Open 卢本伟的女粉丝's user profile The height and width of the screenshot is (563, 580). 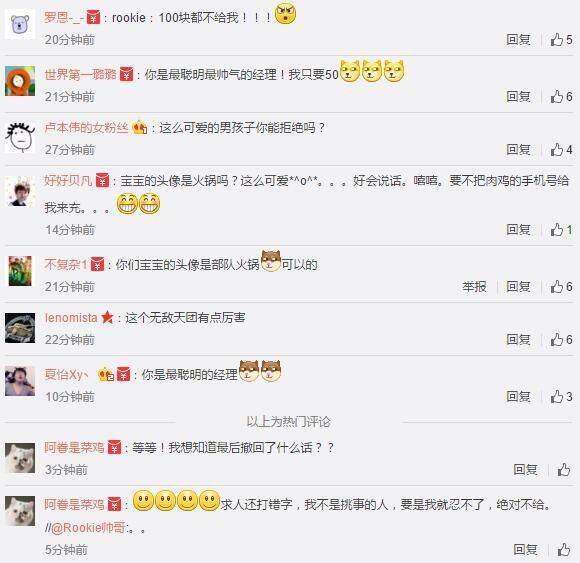pyautogui.click(x=86, y=128)
